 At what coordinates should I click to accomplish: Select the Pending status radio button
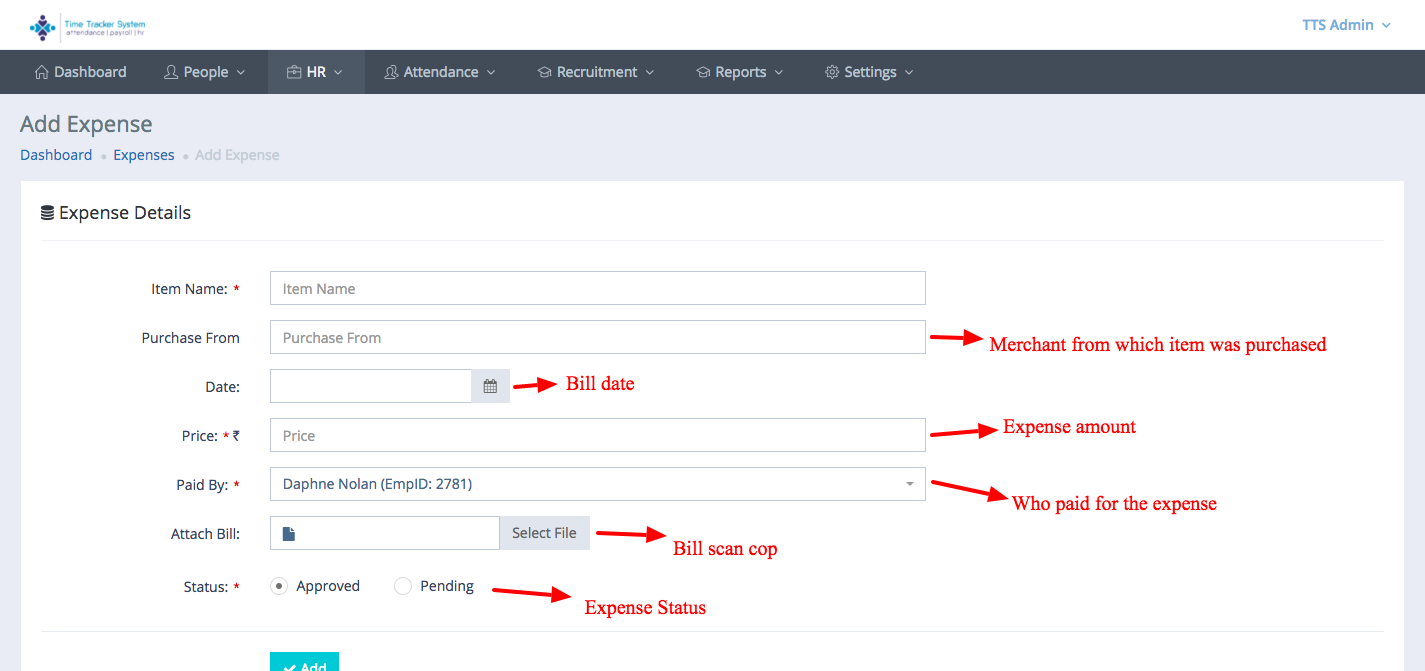pos(403,586)
